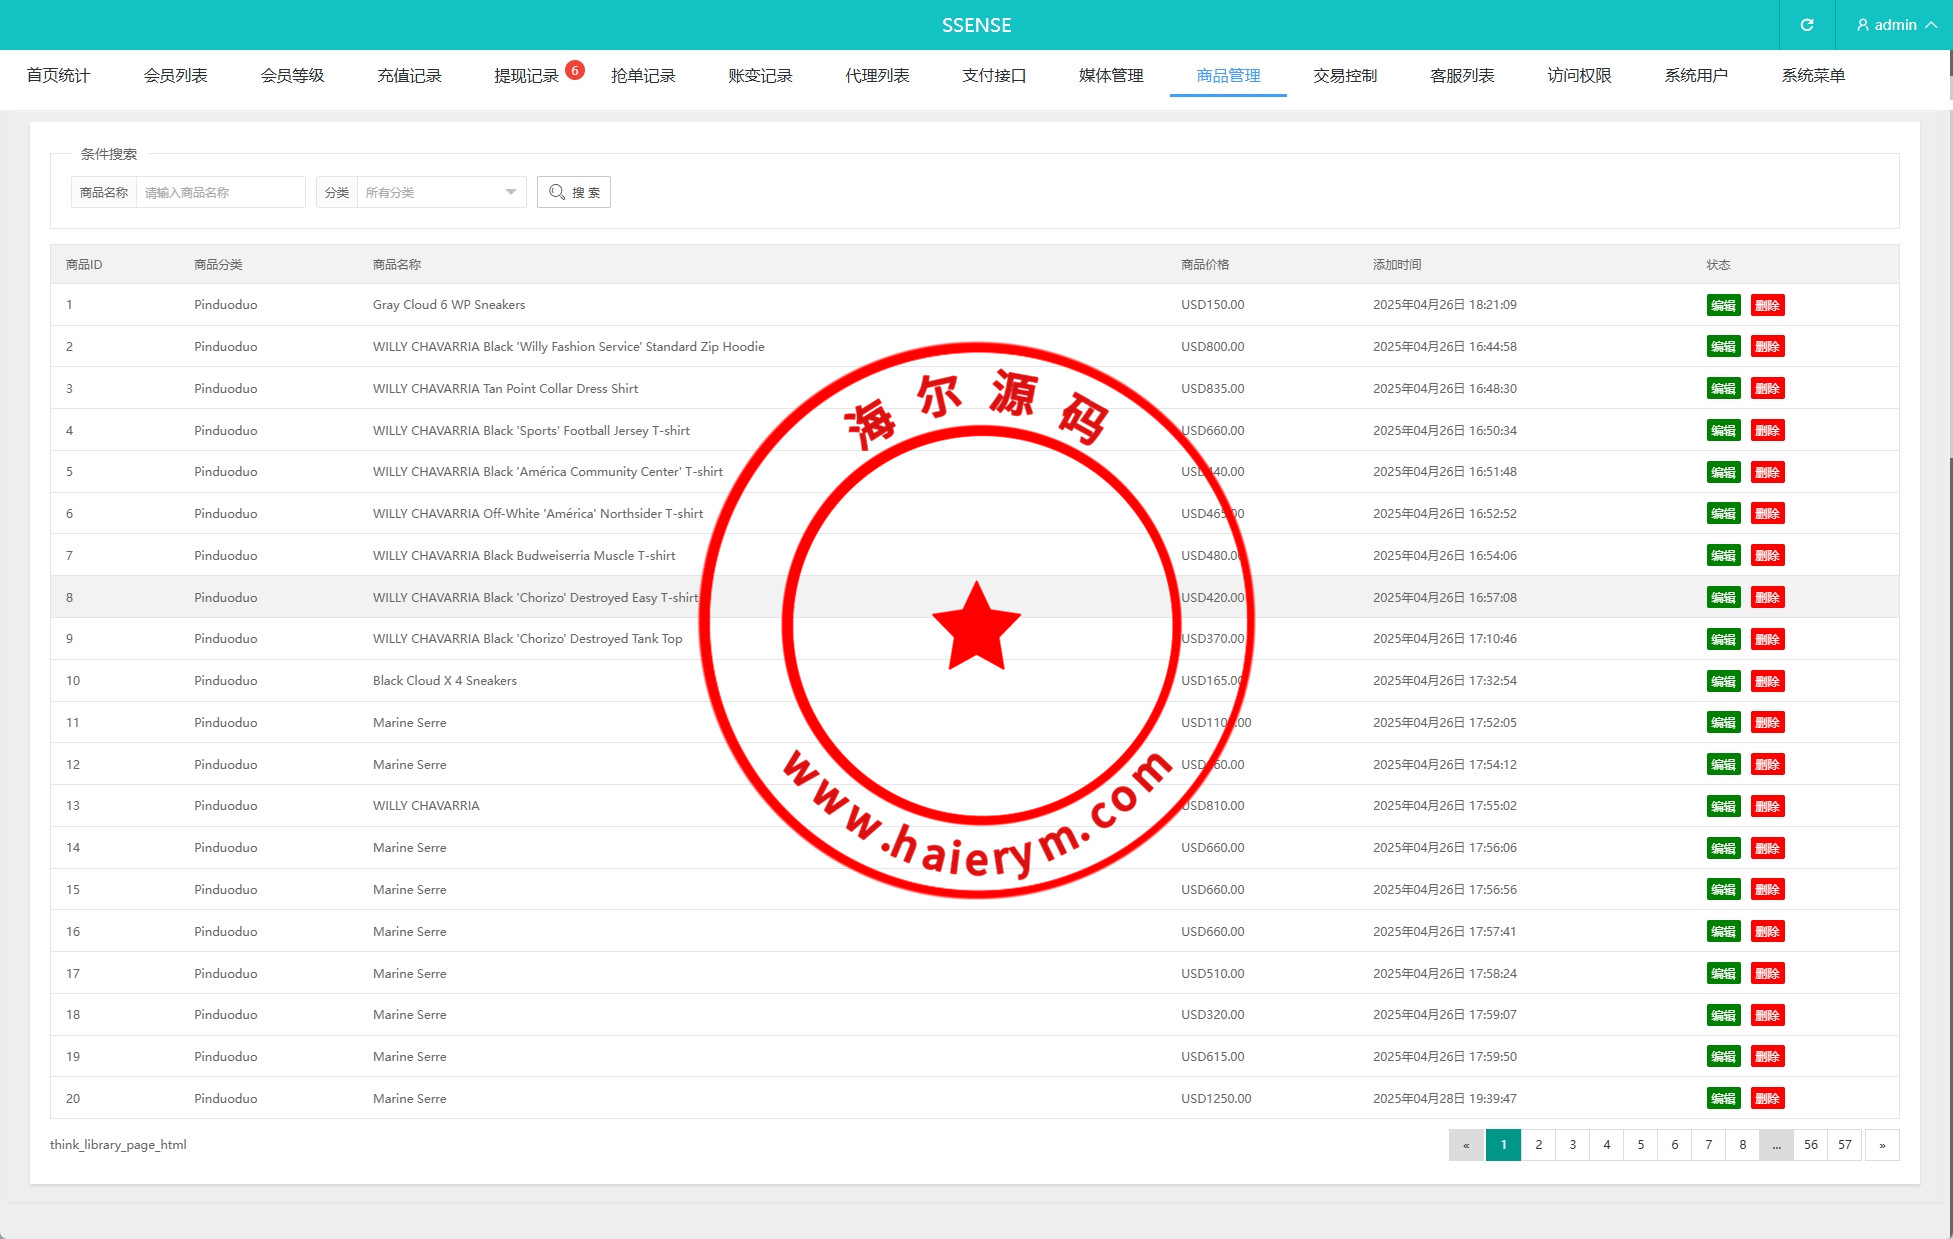Viewport: 1953px width, 1239px height.
Task: Click the next page arrow (»)
Action: (1882, 1145)
